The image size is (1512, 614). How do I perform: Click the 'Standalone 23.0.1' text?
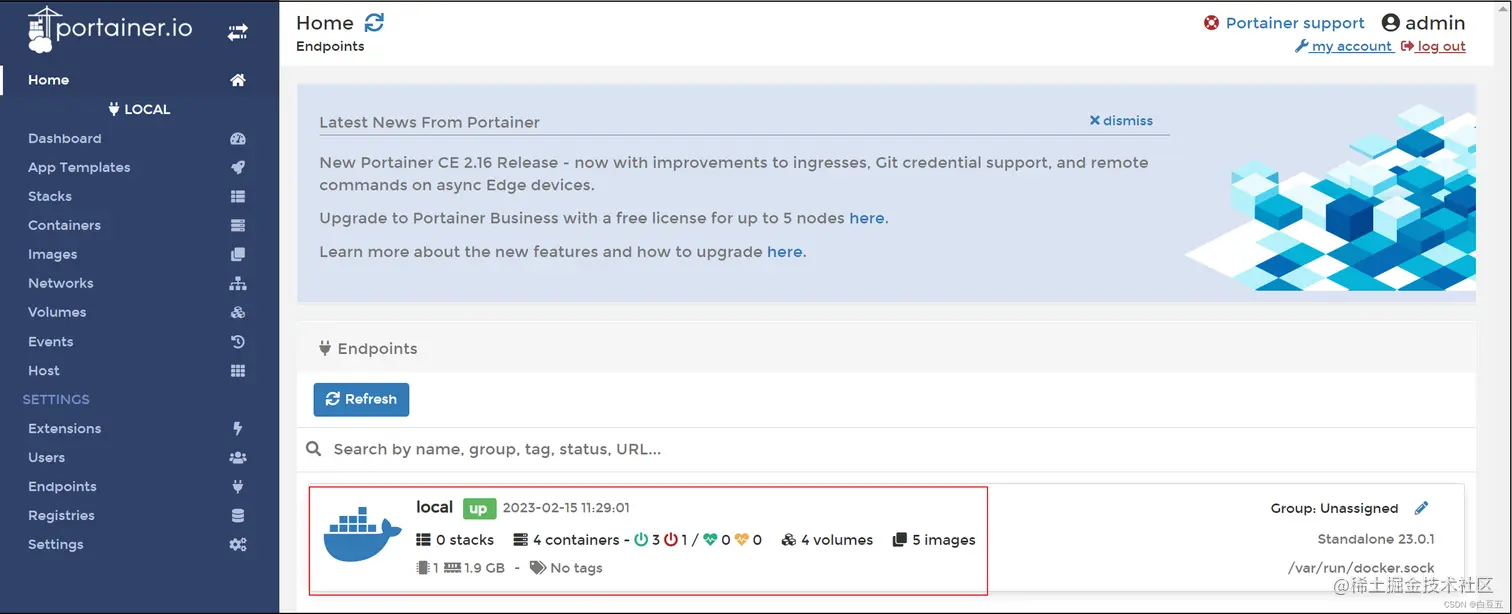(1376, 540)
